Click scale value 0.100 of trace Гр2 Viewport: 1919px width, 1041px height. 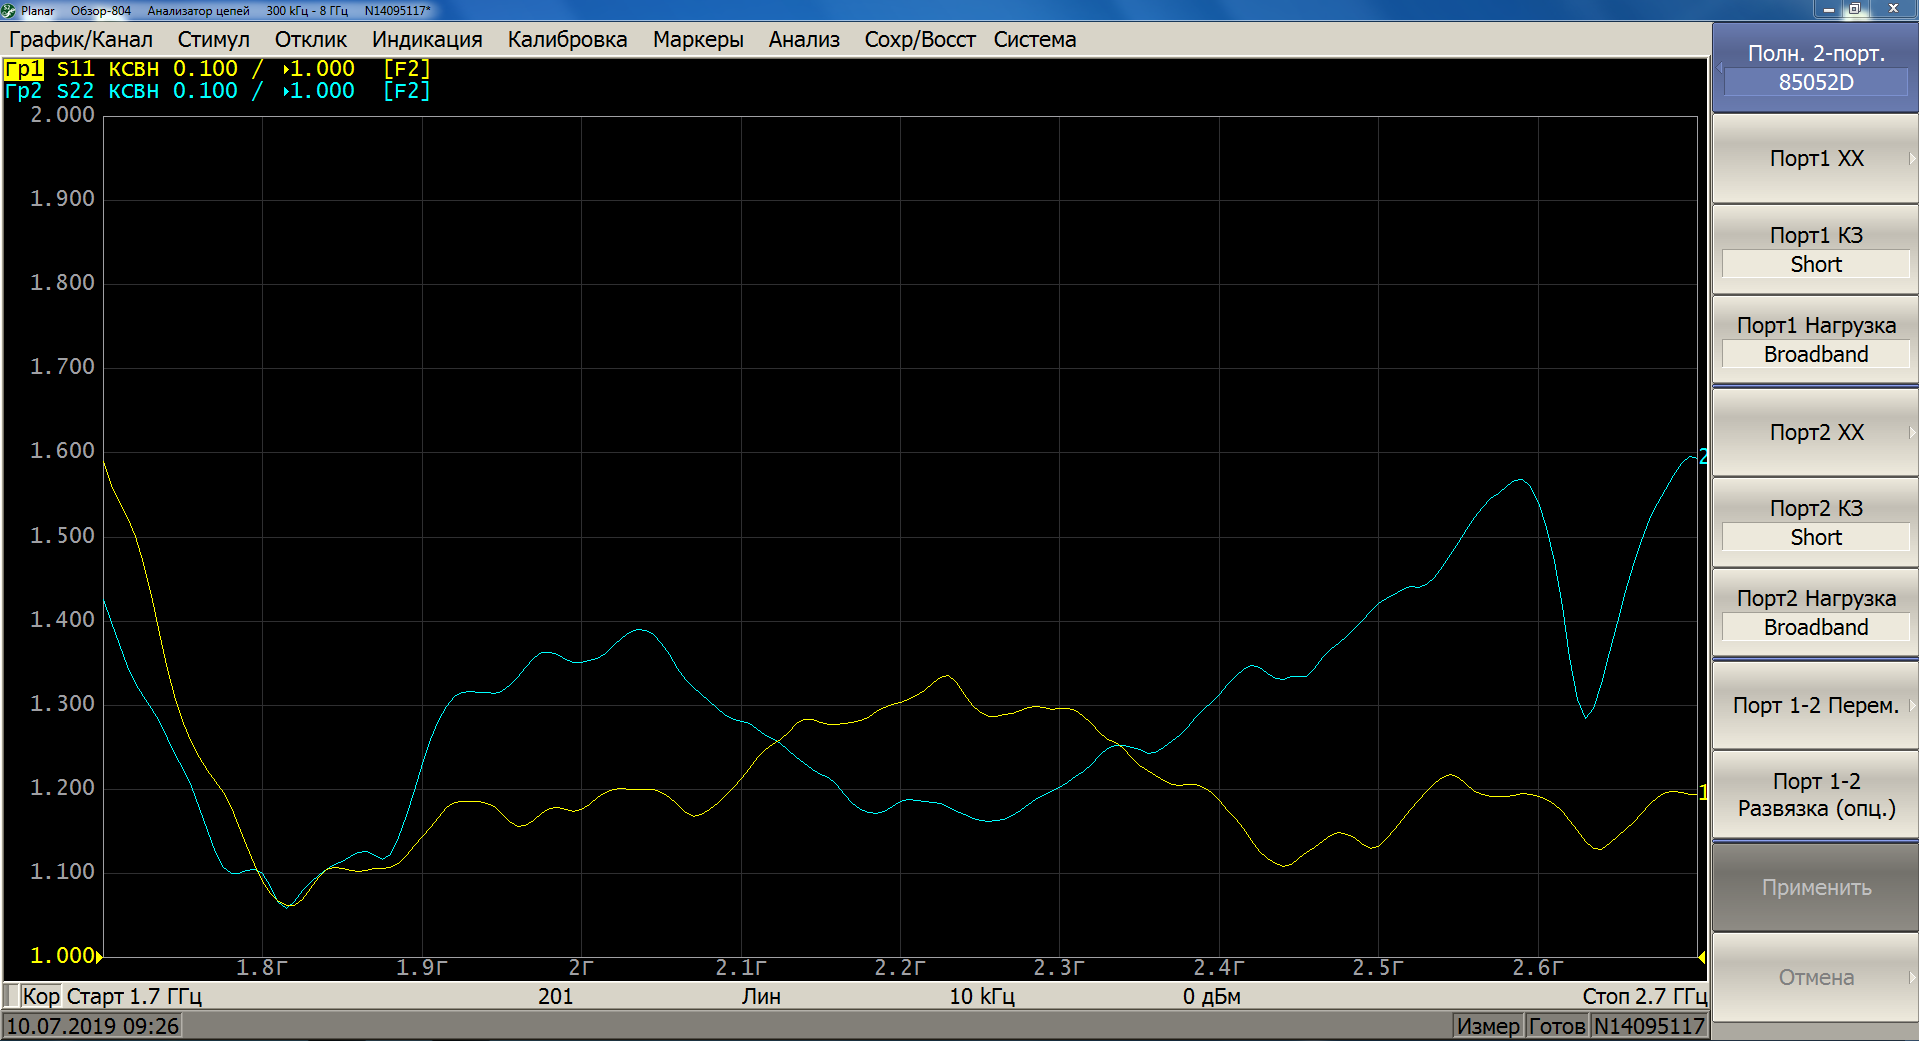[x=206, y=91]
